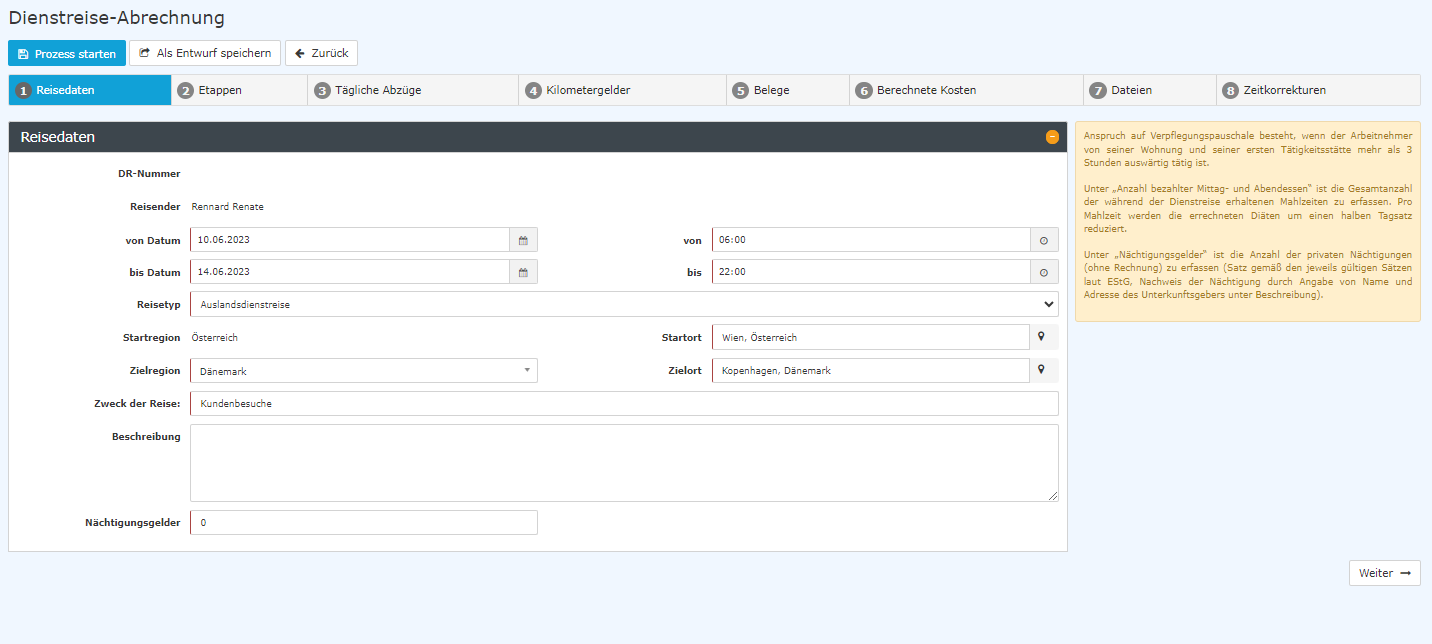Image resolution: width=1432 pixels, height=644 pixels.
Task: Click map pin icon beside Zielort
Action: [1041, 370]
